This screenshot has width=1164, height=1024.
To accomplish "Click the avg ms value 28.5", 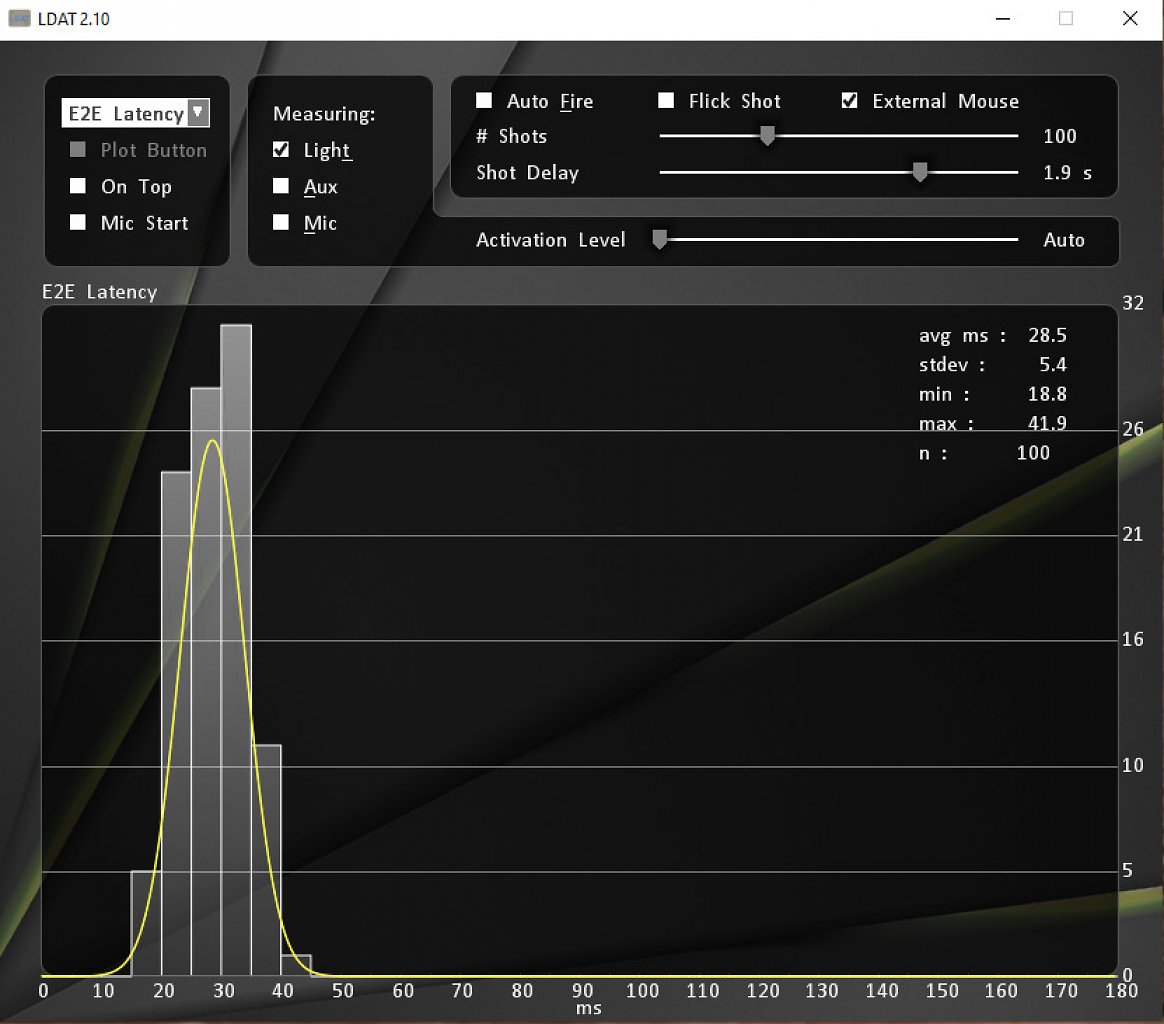I will tap(1047, 336).
